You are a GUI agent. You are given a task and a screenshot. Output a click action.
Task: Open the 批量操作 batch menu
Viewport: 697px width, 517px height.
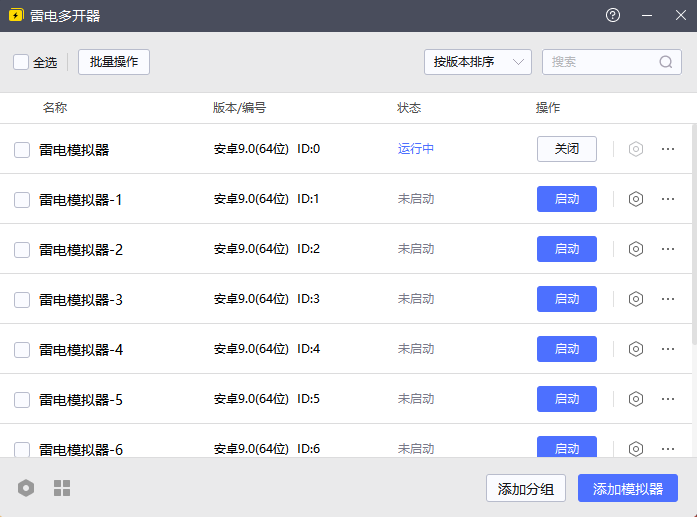tap(114, 62)
